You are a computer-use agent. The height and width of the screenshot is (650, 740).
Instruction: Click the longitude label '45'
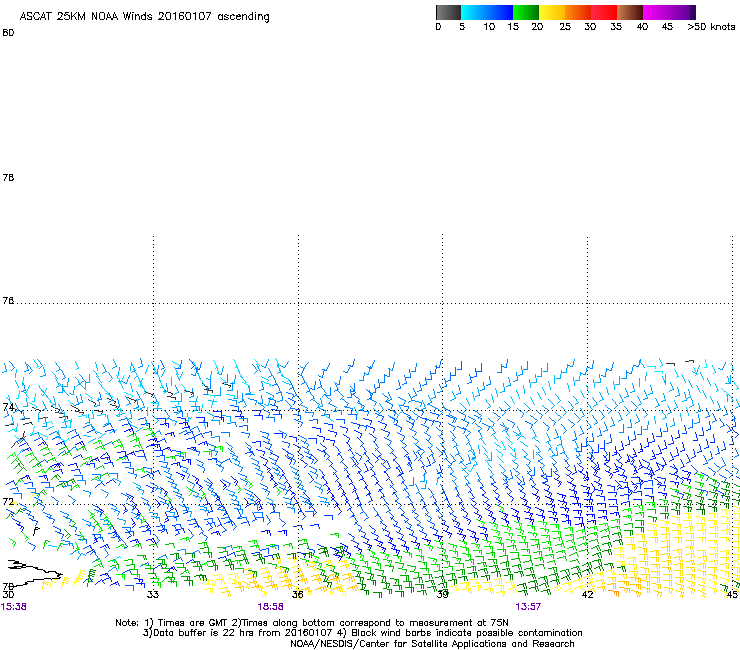(x=732, y=594)
